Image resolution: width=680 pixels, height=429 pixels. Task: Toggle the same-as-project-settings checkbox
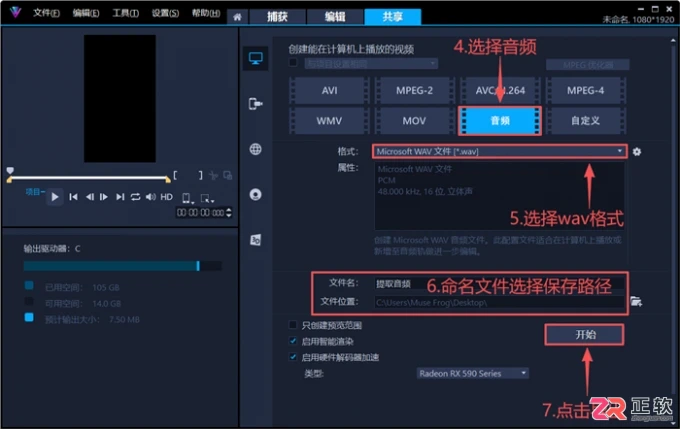coord(293,63)
